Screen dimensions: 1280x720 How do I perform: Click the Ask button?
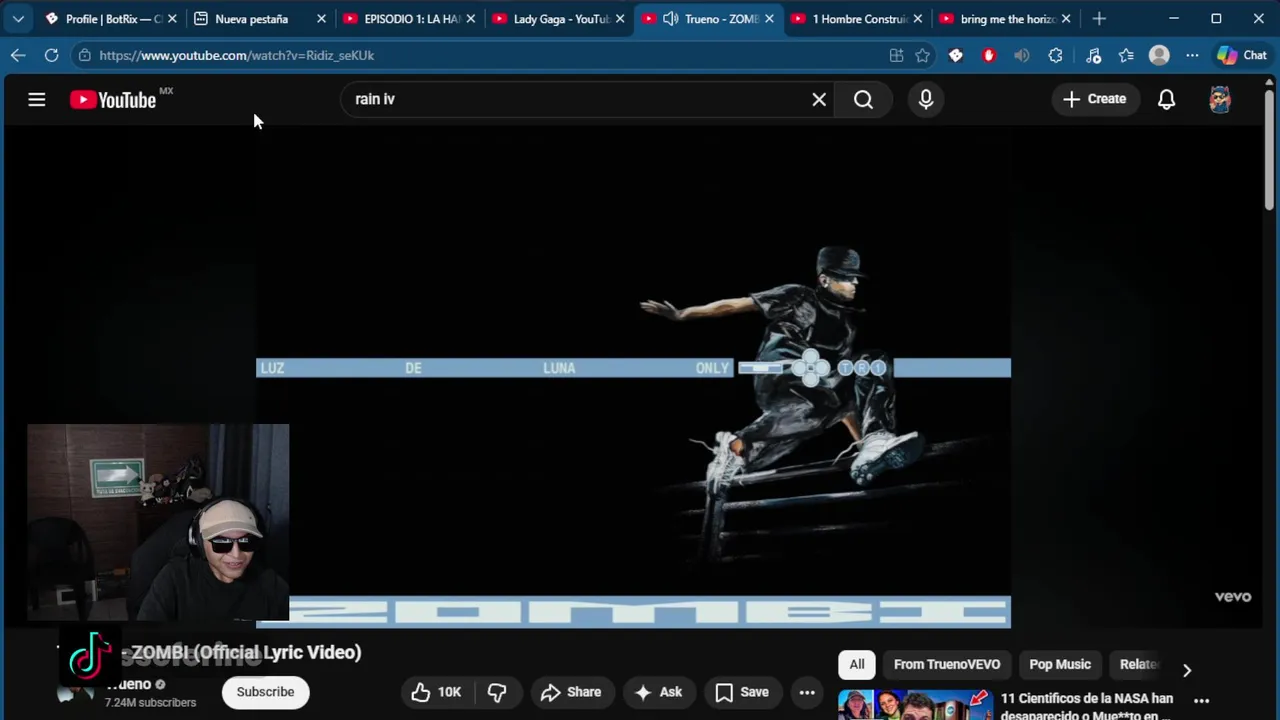[x=658, y=692]
